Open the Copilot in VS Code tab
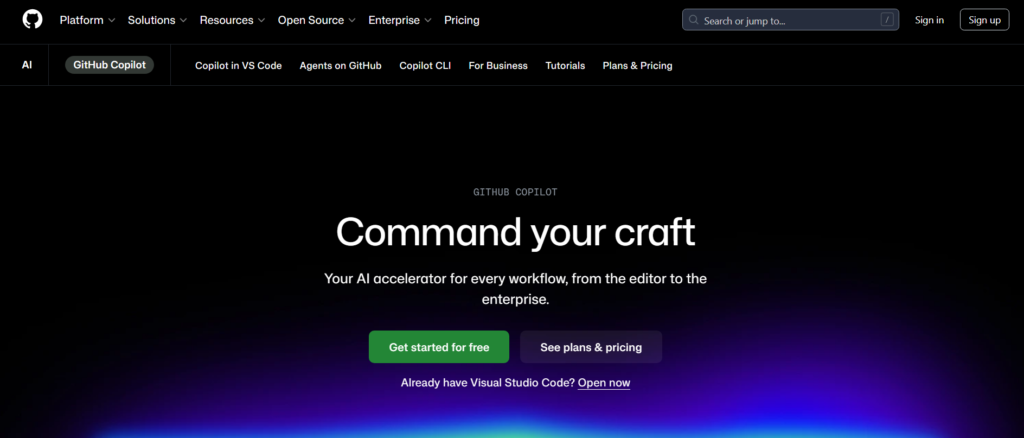The height and width of the screenshot is (438, 1024). (238, 65)
